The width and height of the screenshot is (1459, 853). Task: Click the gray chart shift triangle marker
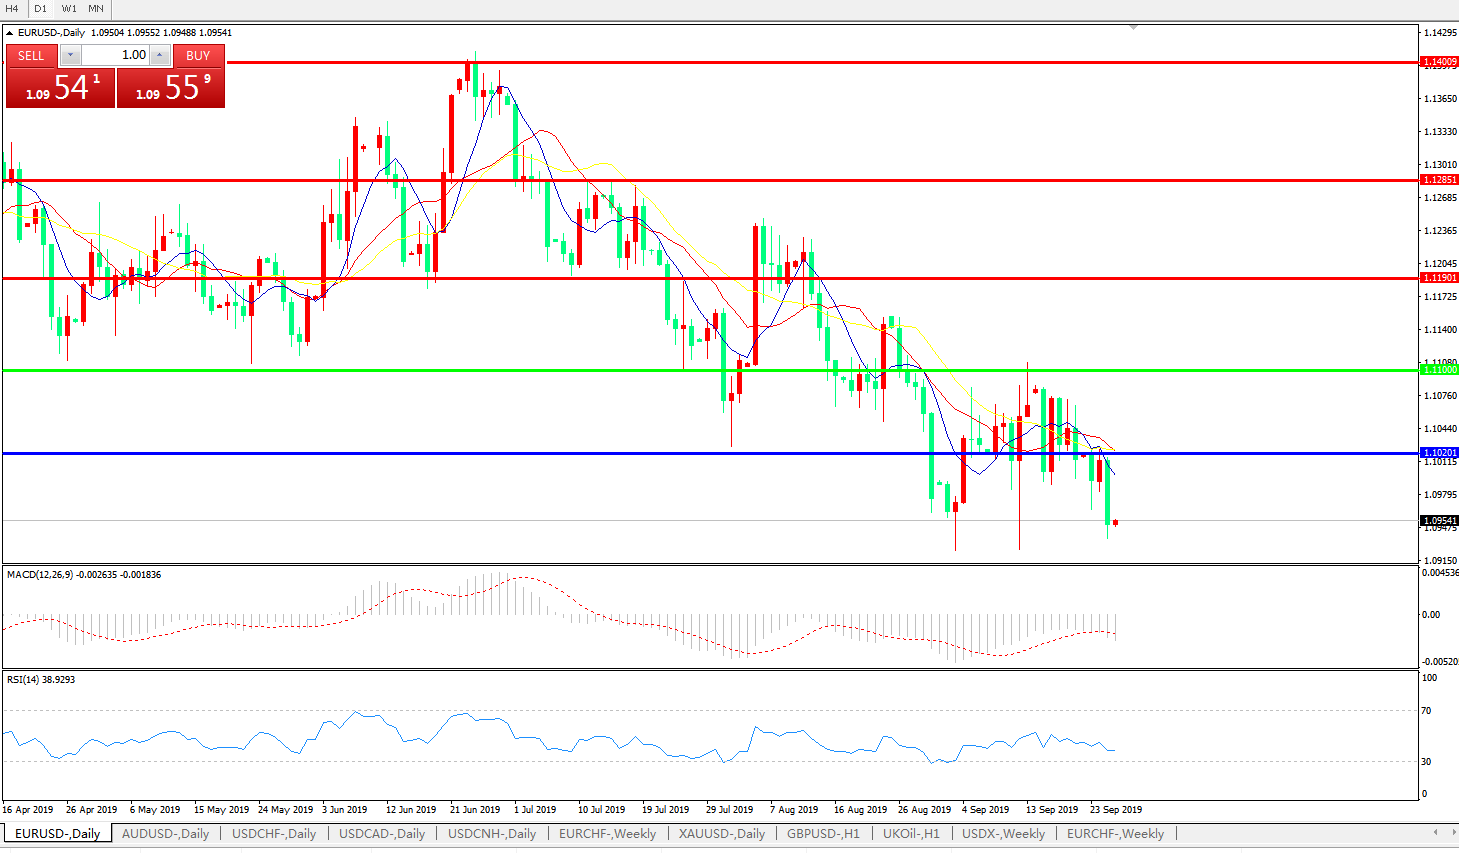pyautogui.click(x=1133, y=27)
